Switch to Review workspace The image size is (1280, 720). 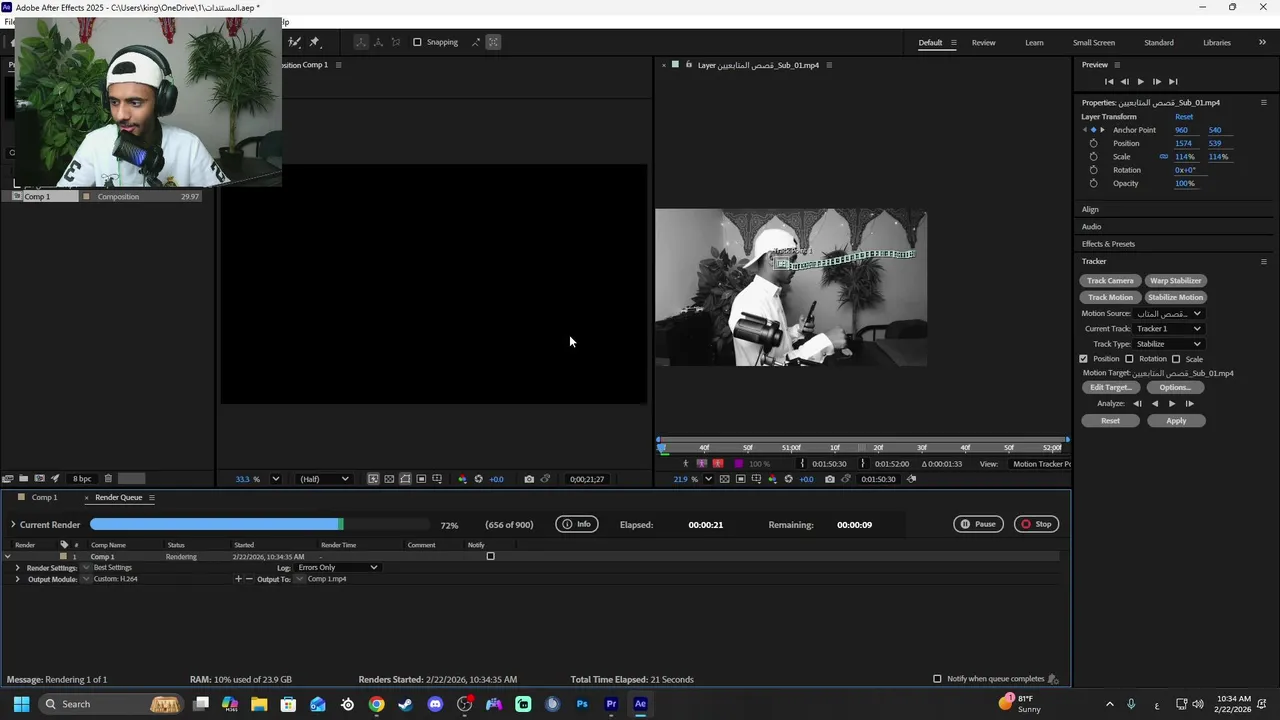click(x=983, y=42)
